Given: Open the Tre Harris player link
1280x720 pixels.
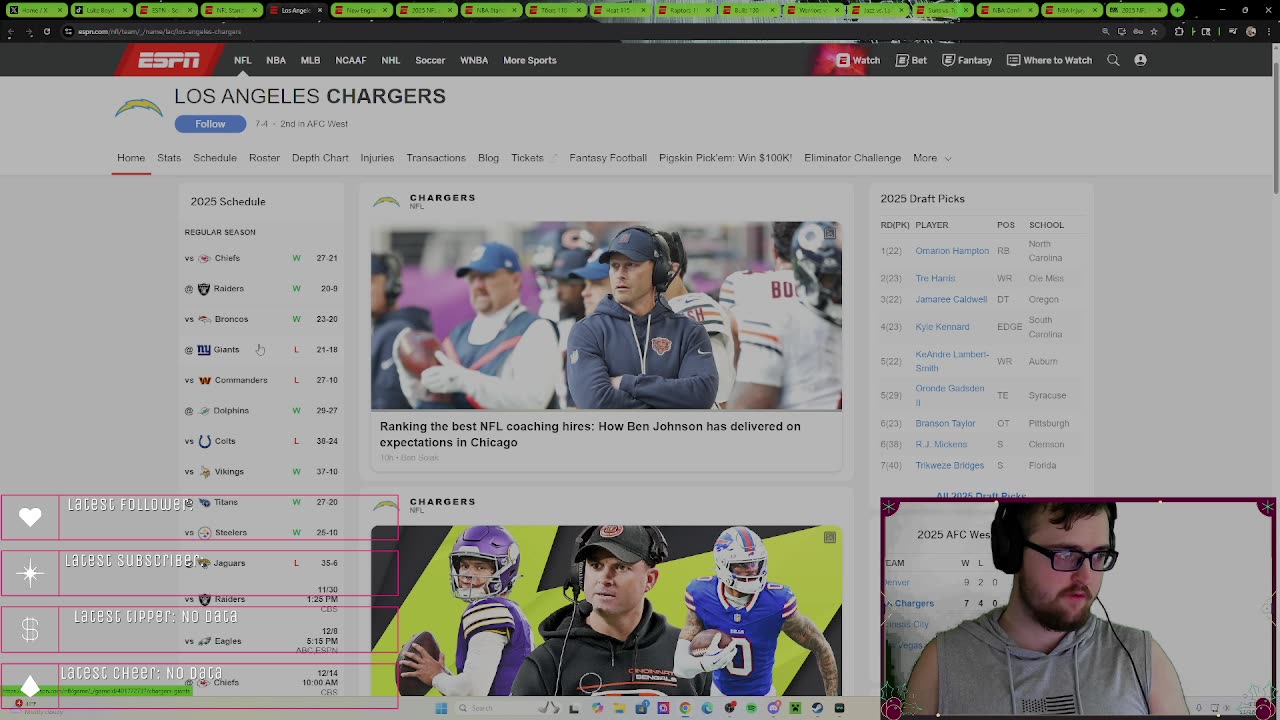Looking at the screenshot, I should (x=935, y=278).
